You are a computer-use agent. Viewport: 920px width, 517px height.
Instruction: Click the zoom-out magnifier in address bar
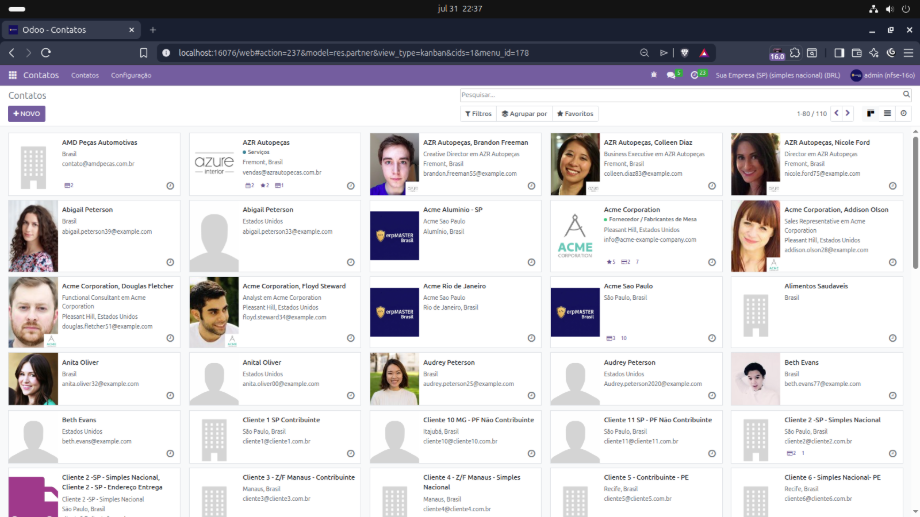point(644,53)
